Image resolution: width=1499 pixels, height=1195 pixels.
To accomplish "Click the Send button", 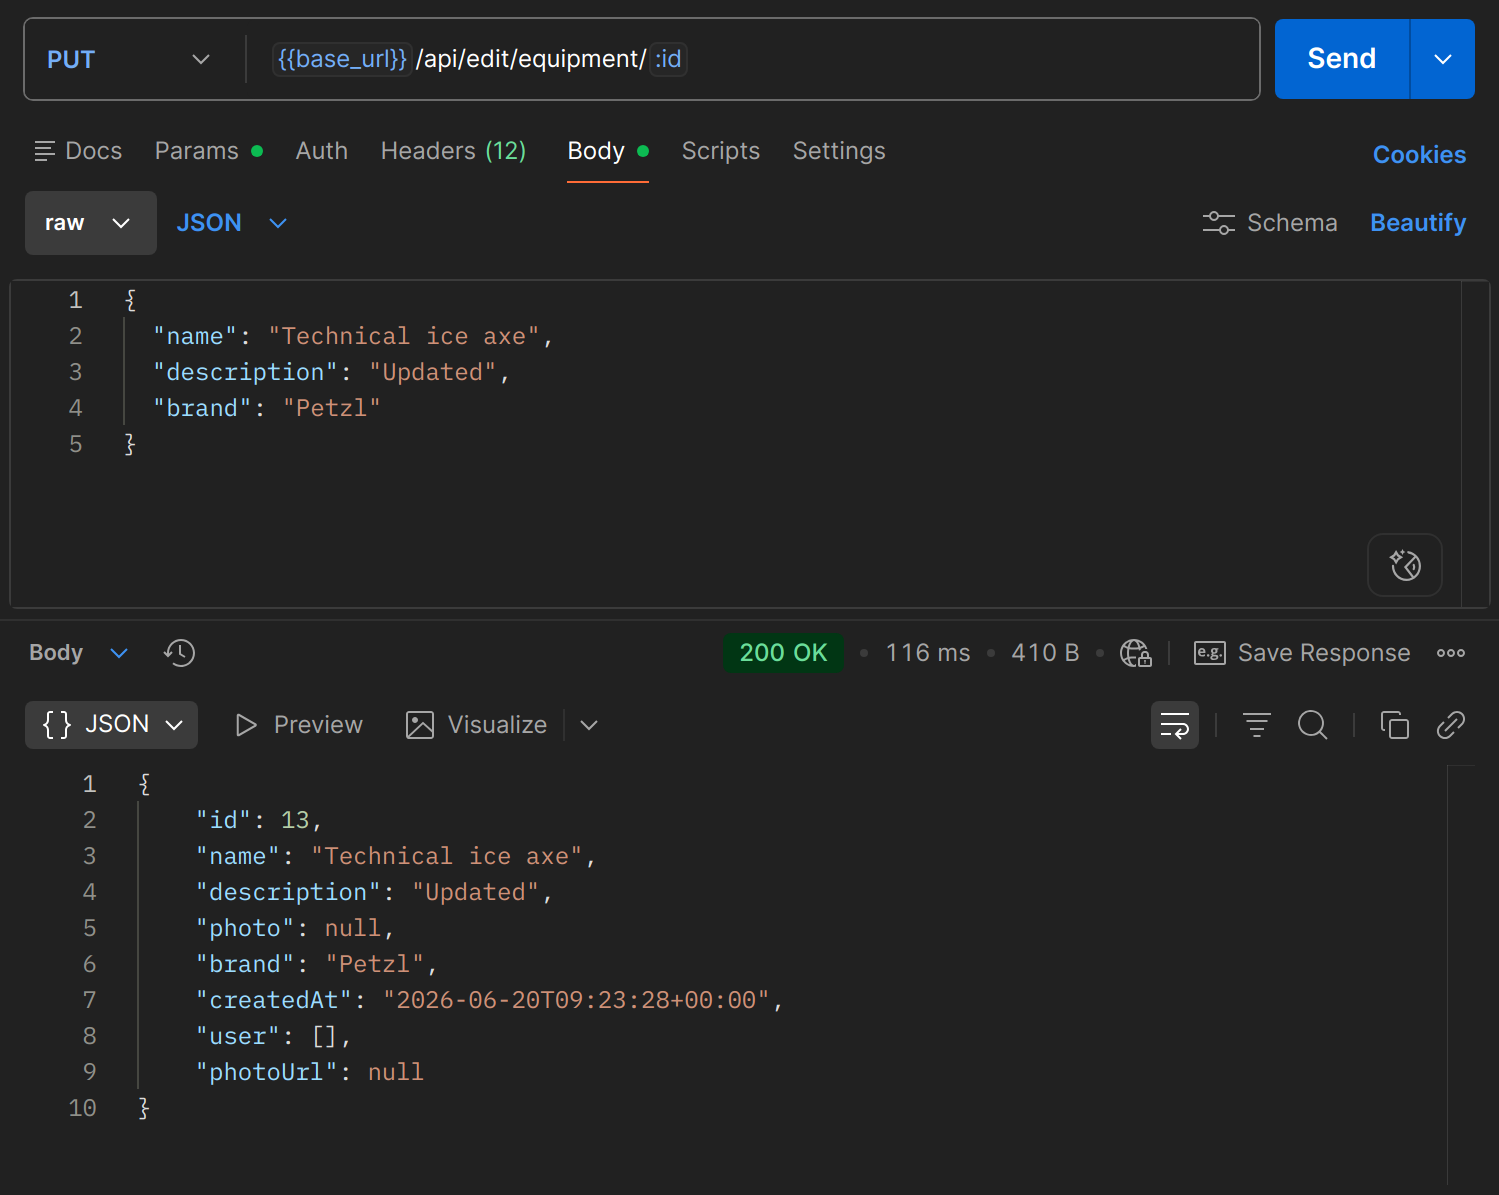I will [1342, 59].
